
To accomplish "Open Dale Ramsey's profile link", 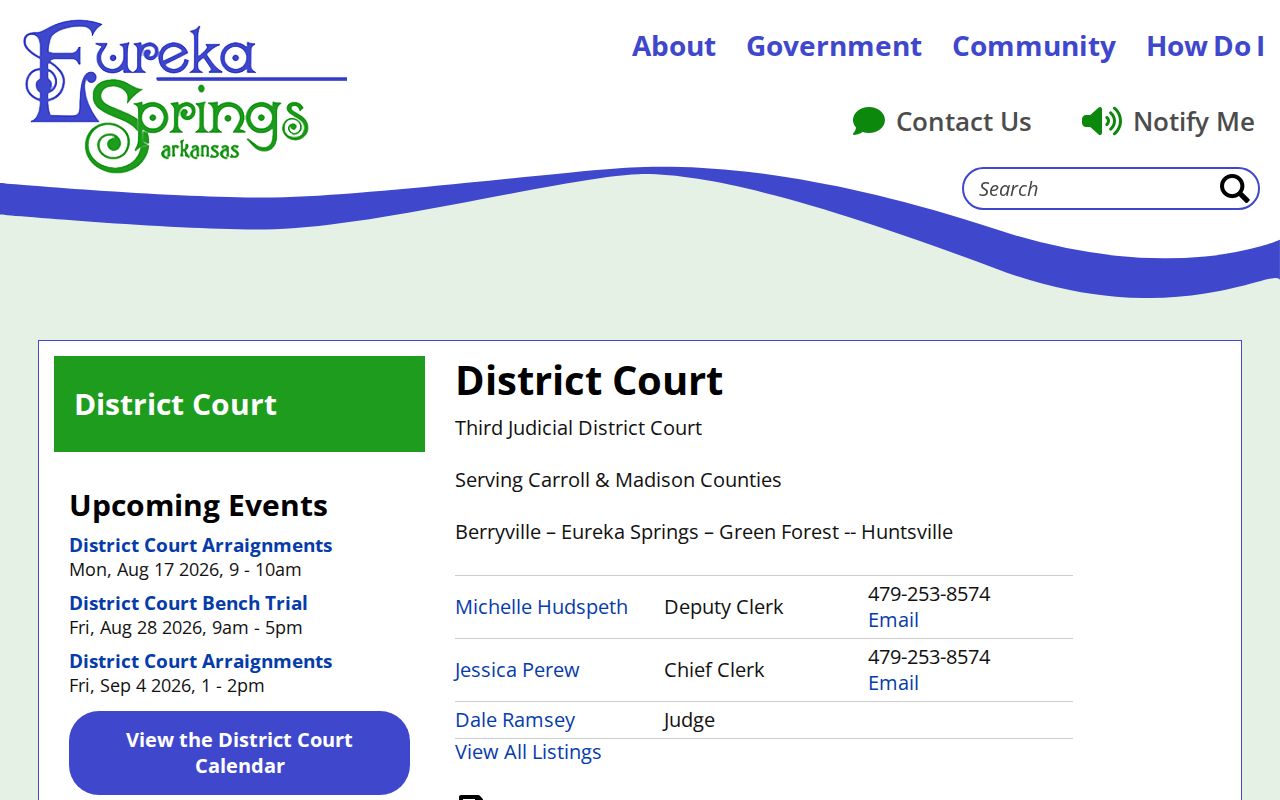I will tap(515, 720).
